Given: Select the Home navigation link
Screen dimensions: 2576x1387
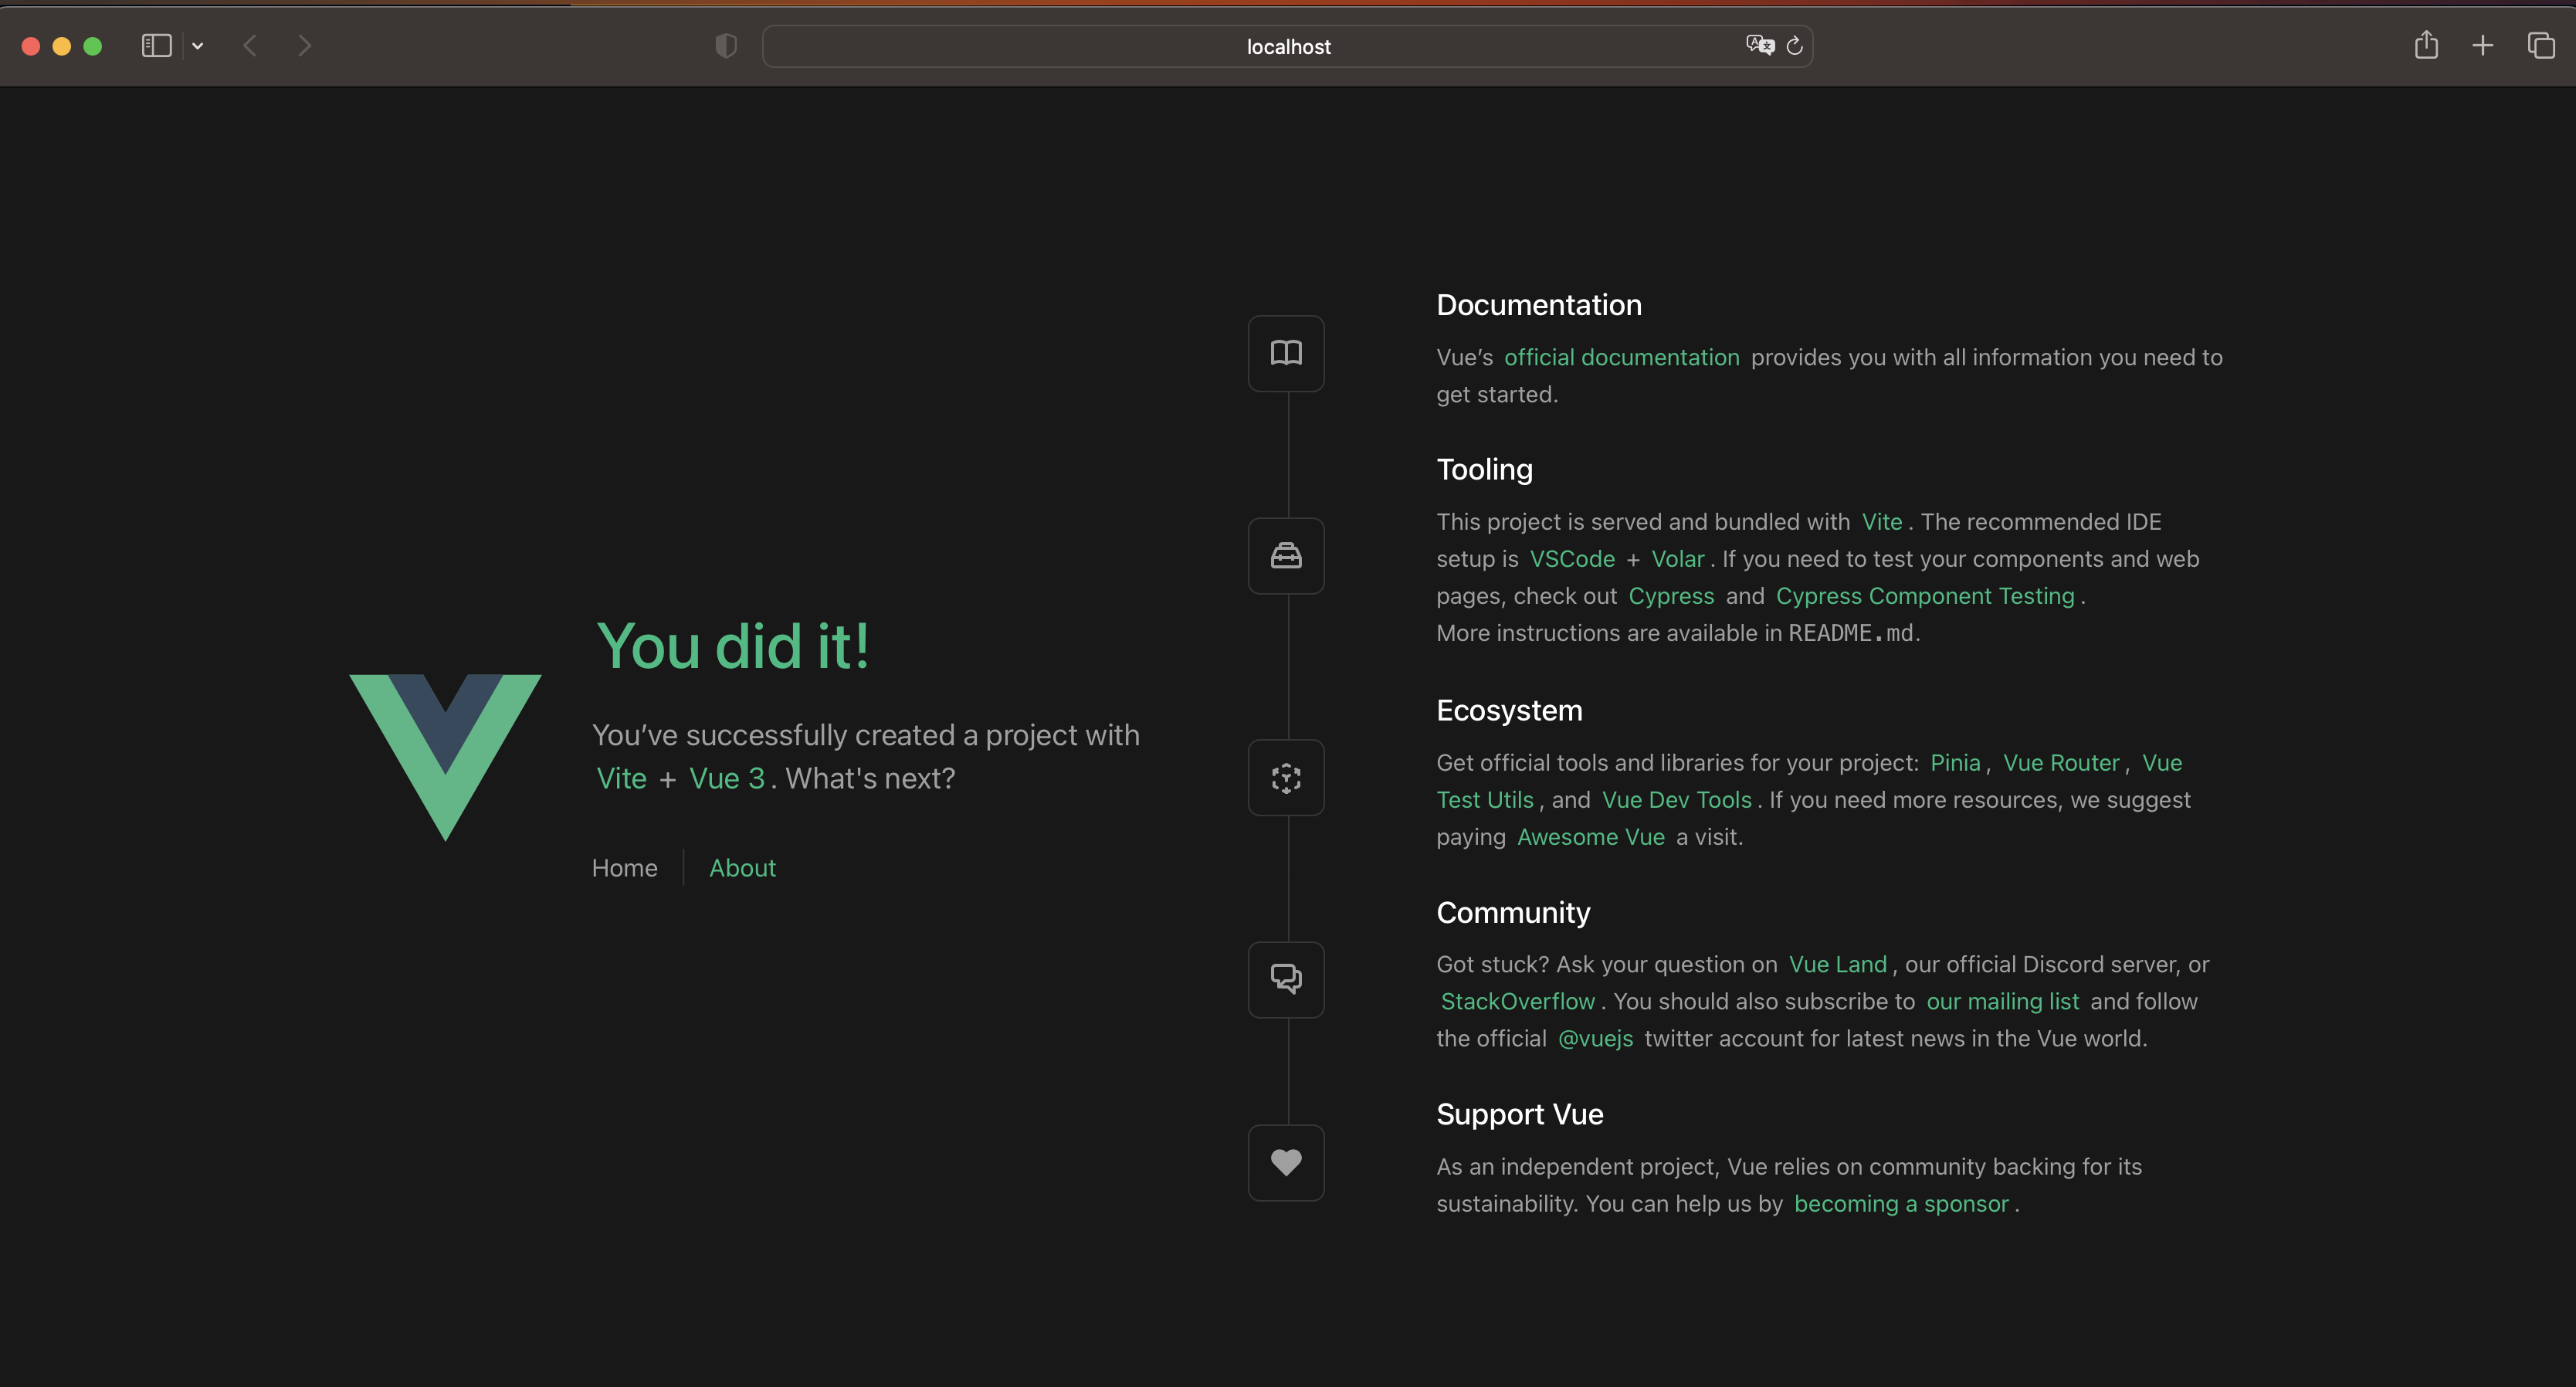Looking at the screenshot, I should 624,868.
